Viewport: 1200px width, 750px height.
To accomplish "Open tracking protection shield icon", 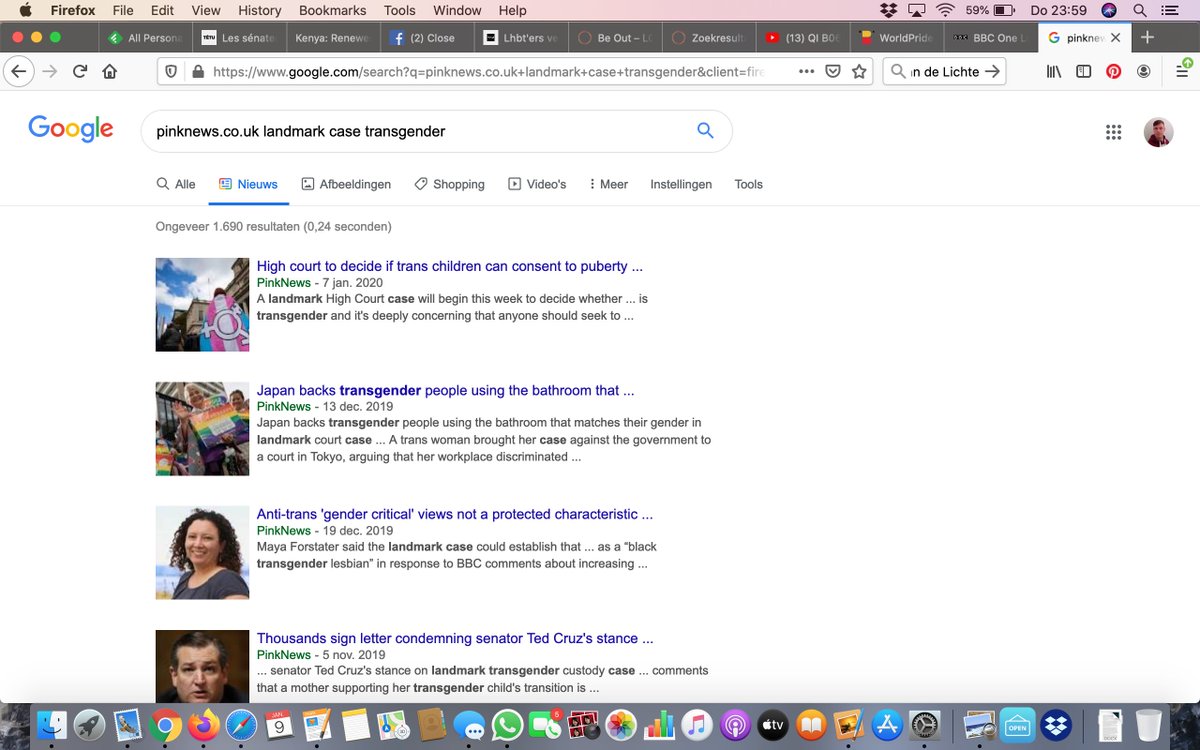I will click(x=171, y=72).
